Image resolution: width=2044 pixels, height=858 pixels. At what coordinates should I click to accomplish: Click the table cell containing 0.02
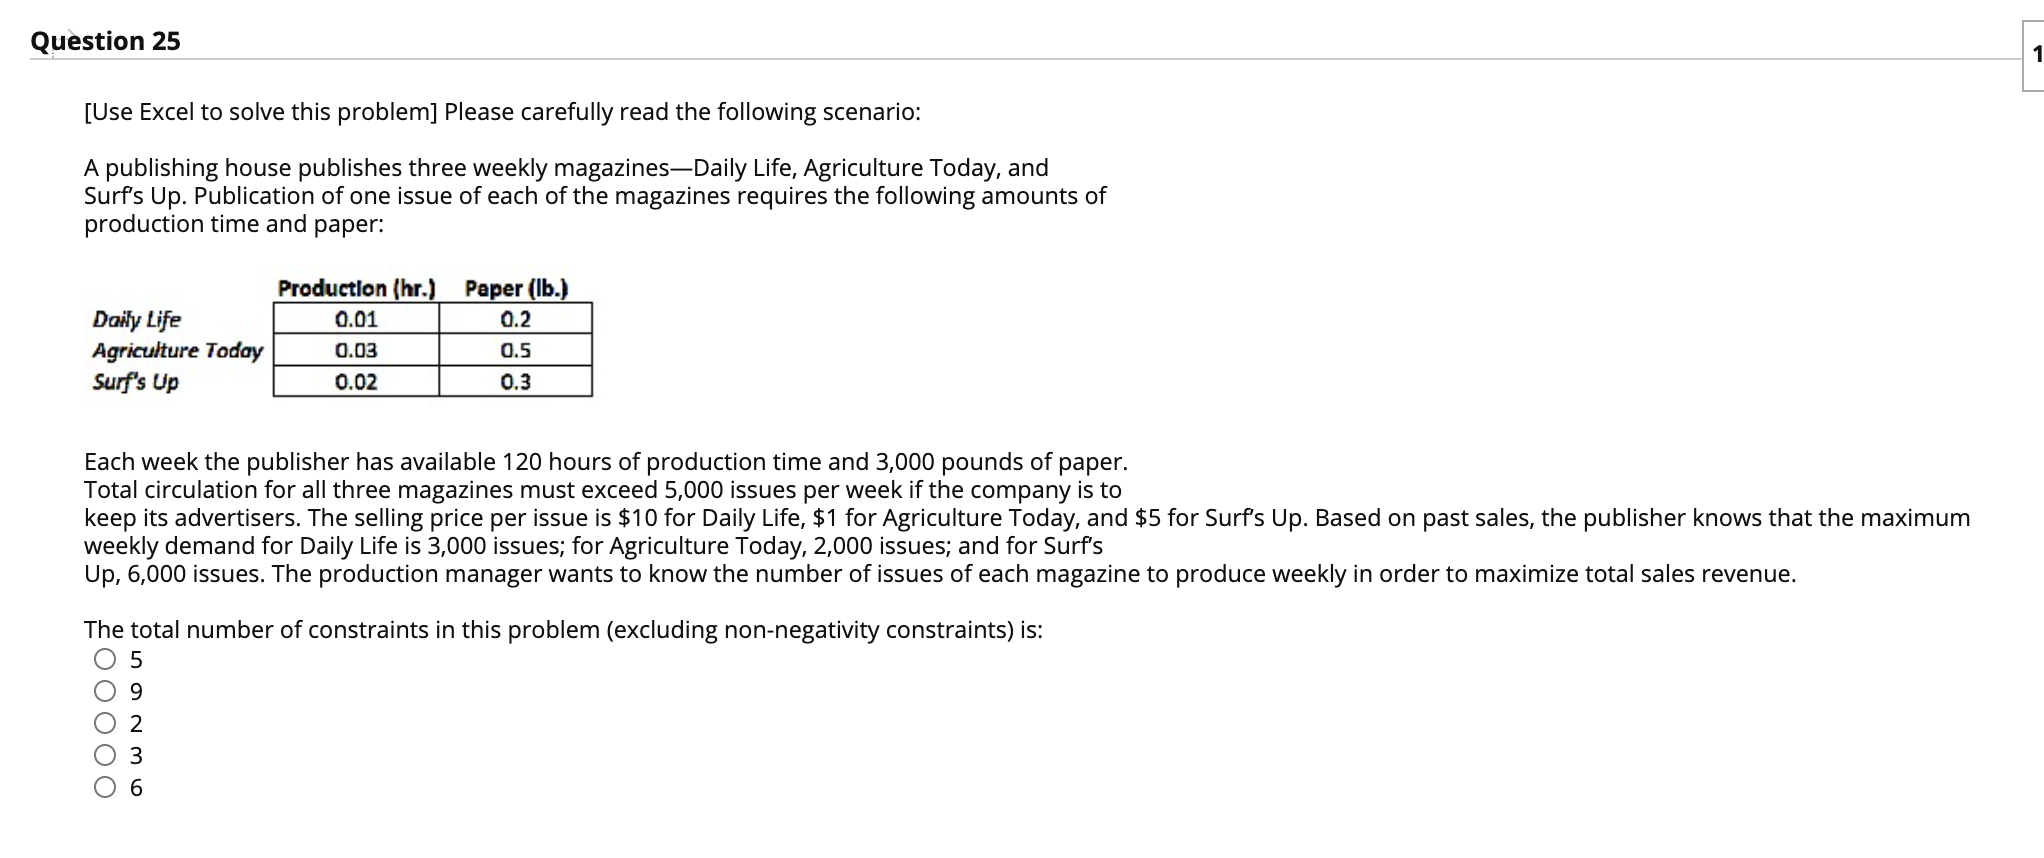click(356, 382)
